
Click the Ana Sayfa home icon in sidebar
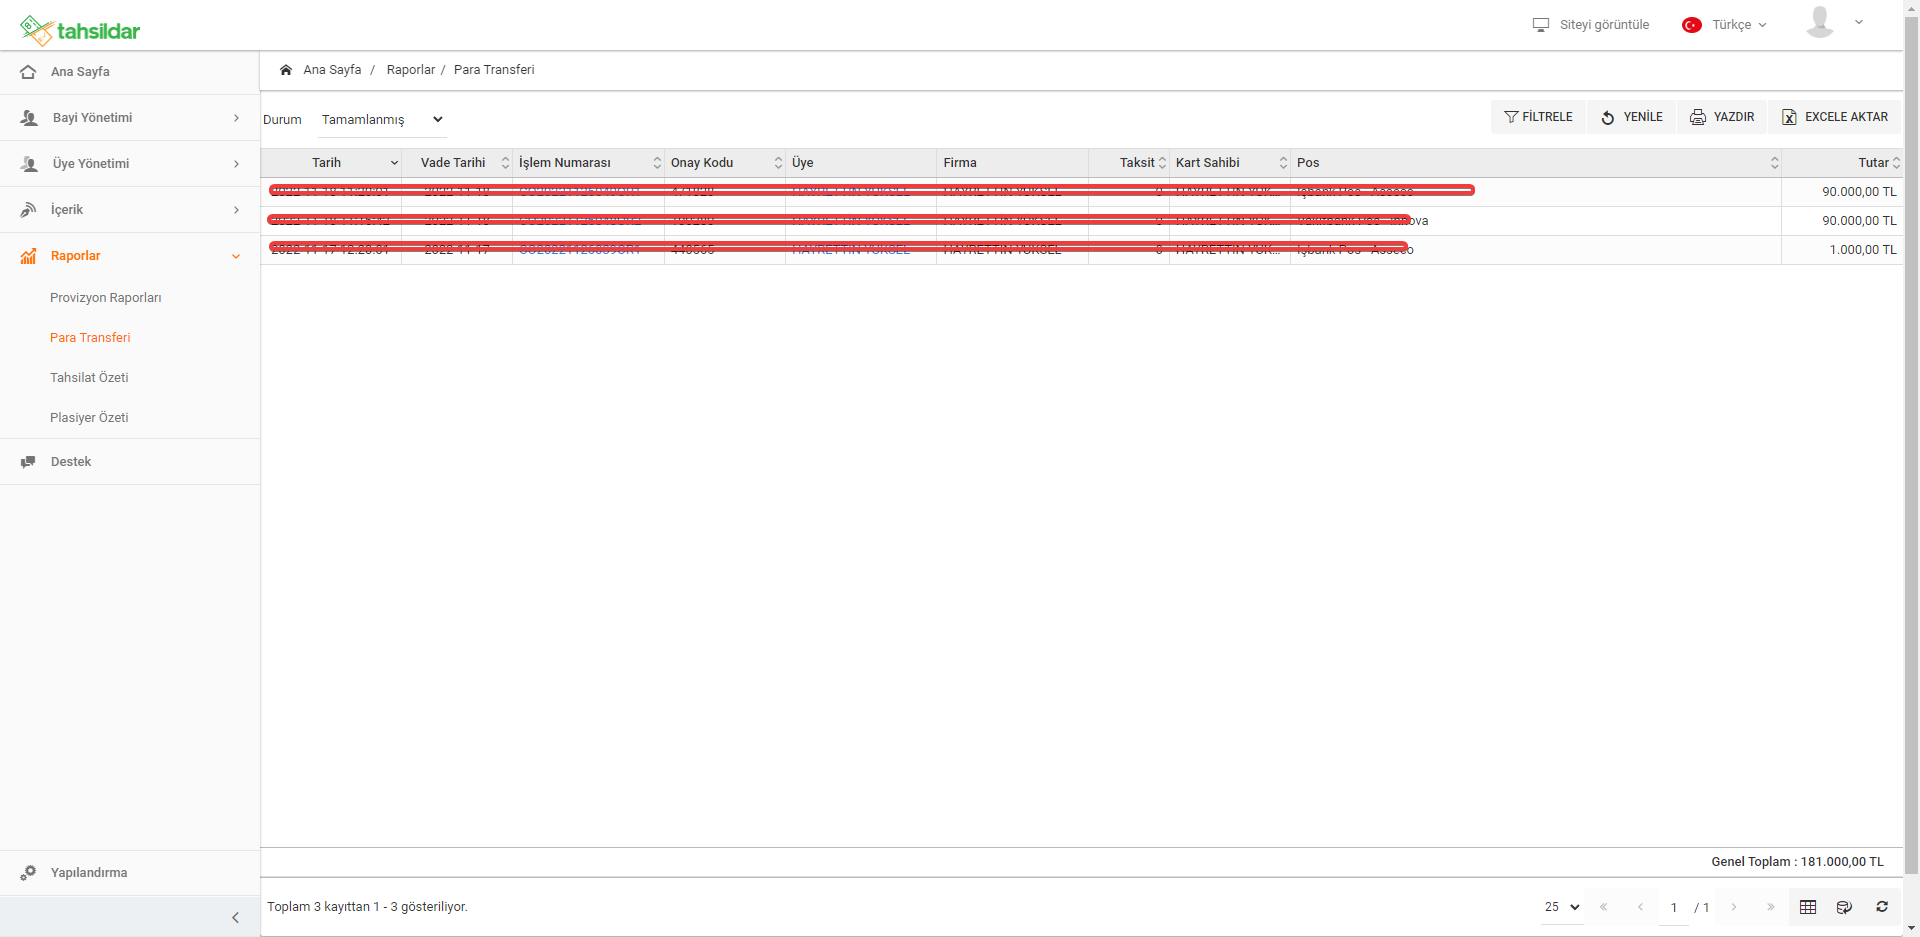28,72
